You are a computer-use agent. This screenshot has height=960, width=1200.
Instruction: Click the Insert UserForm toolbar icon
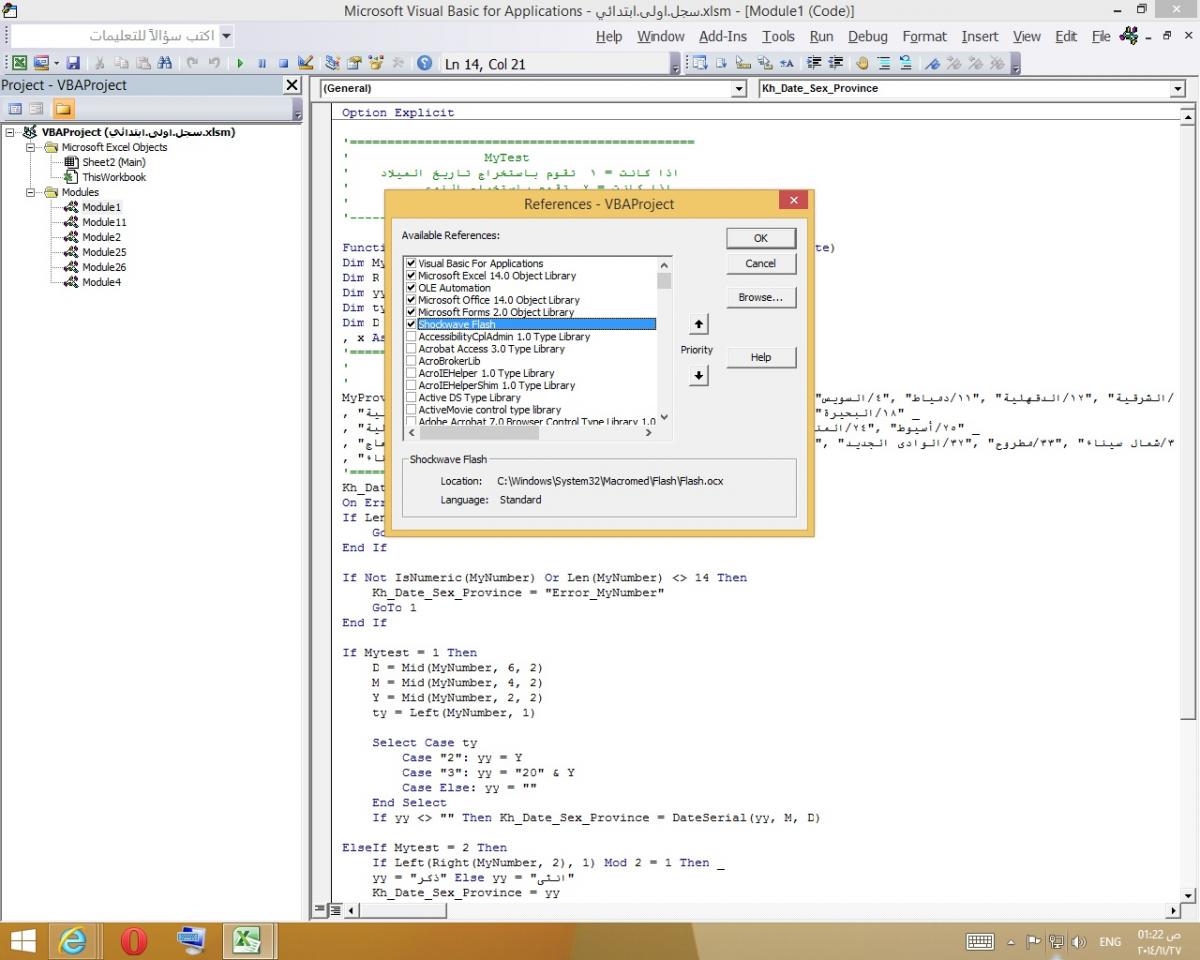tap(40, 63)
